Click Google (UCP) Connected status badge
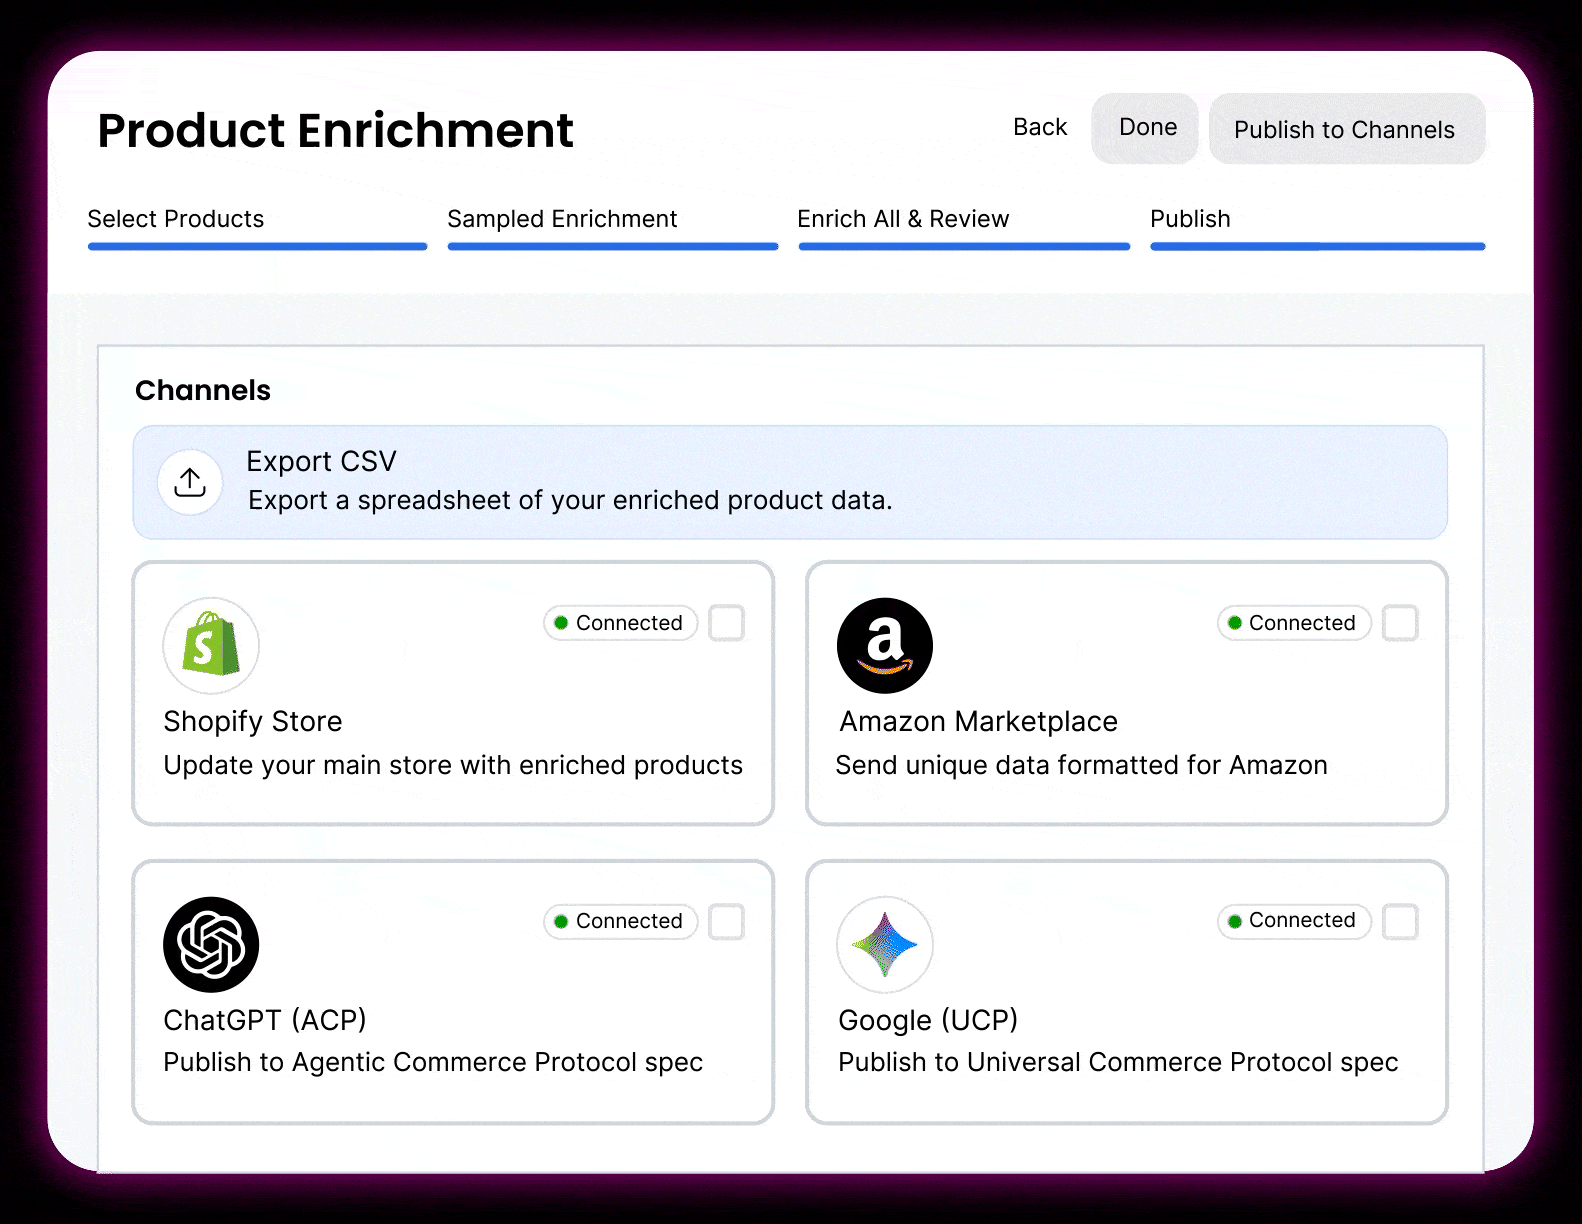The width and height of the screenshot is (1582, 1224). pyautogui.click(x=1293, y=920)
